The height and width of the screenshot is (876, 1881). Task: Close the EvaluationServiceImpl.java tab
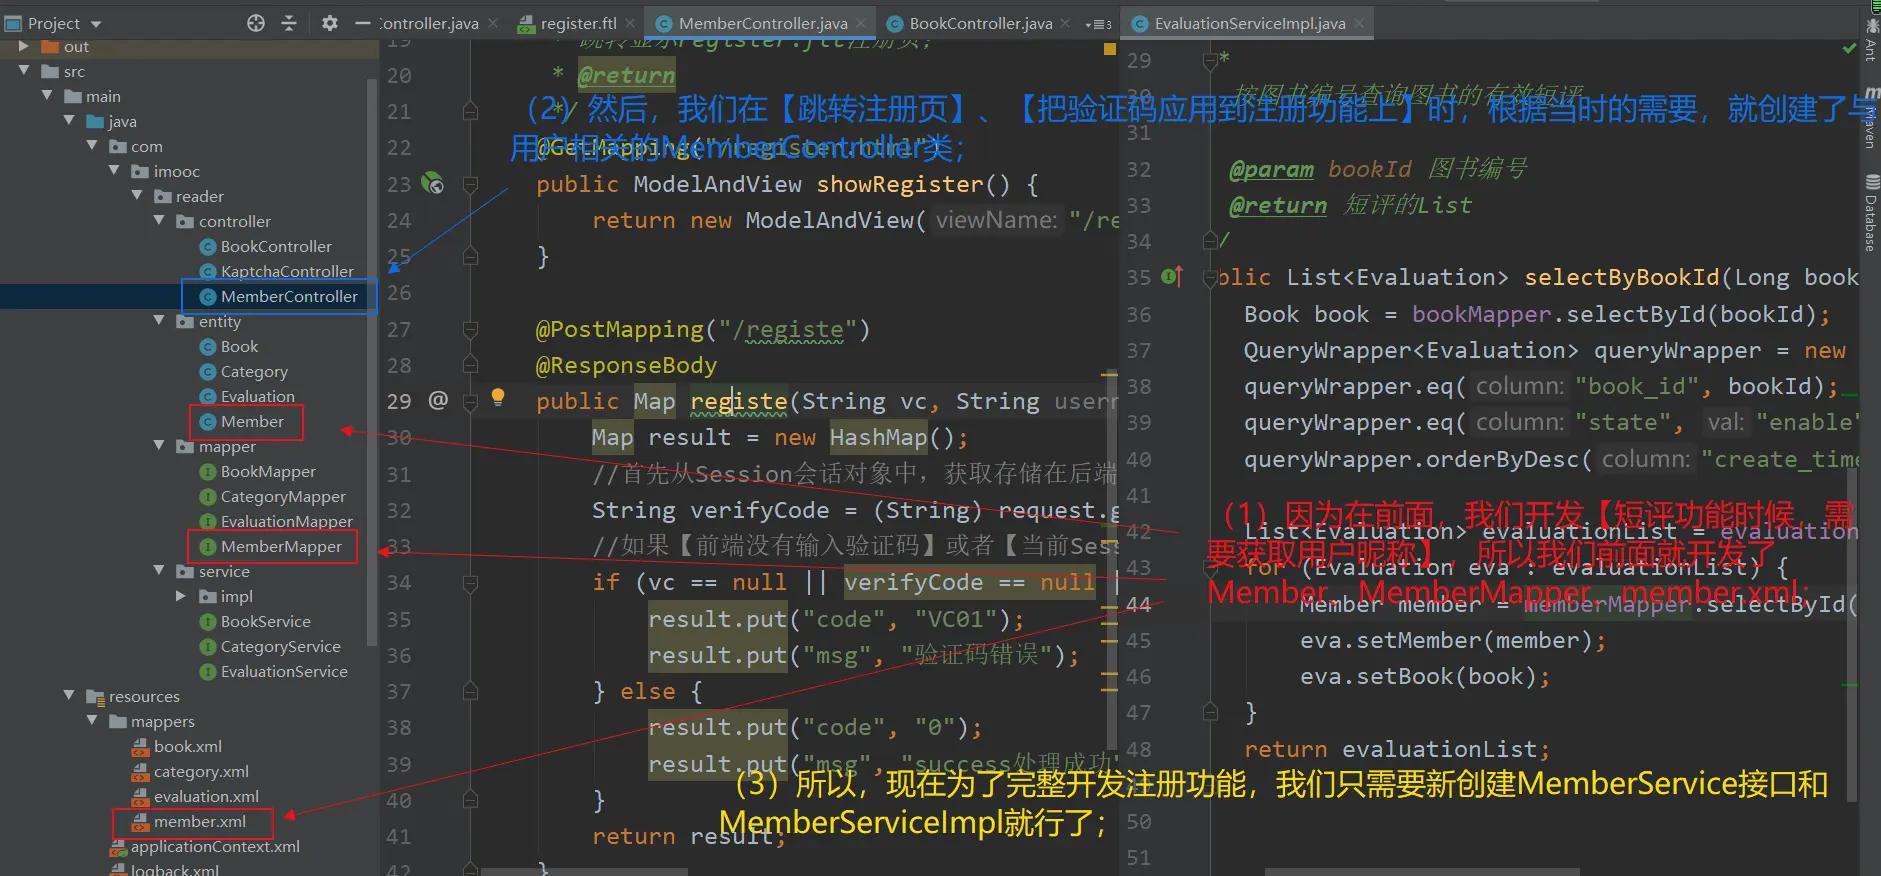(1359, 23)
